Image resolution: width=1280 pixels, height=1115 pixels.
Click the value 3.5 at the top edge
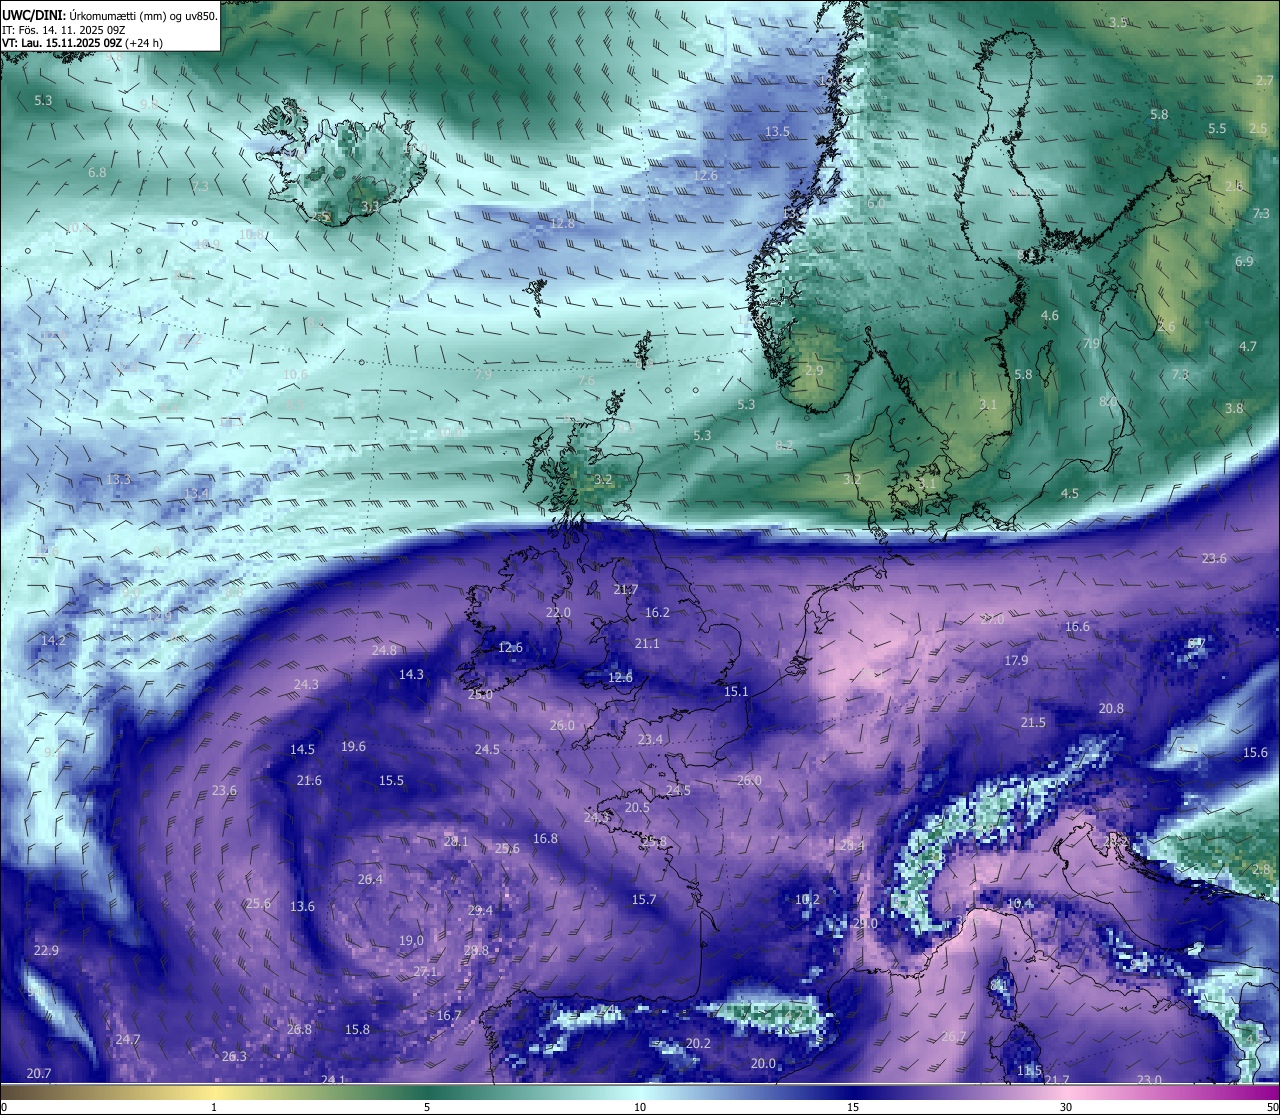click(1118, 22)
